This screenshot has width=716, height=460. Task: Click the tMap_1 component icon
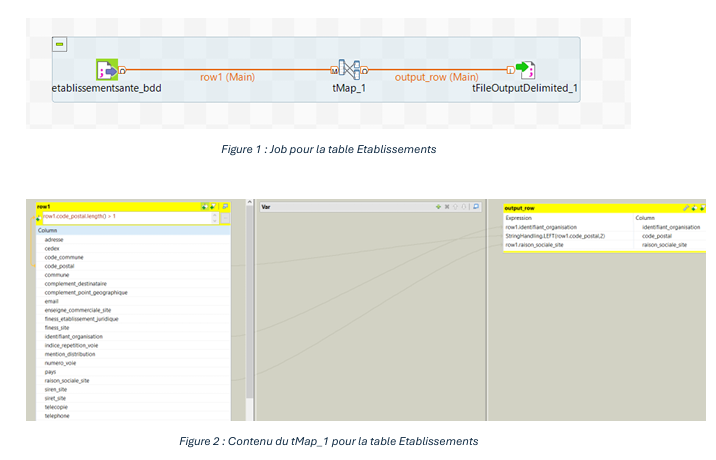[x=348, y=69]
